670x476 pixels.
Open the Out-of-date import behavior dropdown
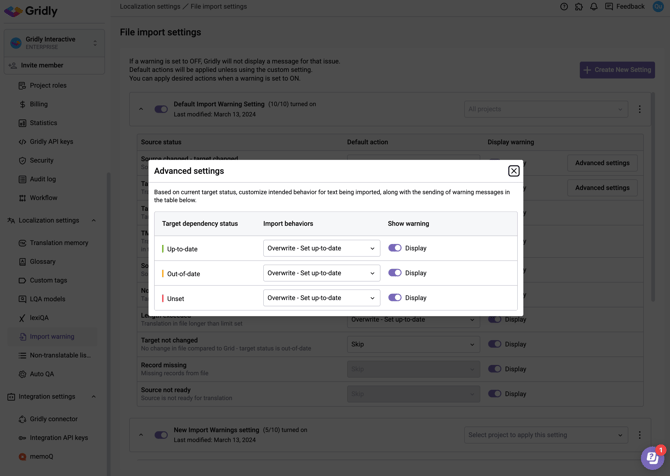321,273
